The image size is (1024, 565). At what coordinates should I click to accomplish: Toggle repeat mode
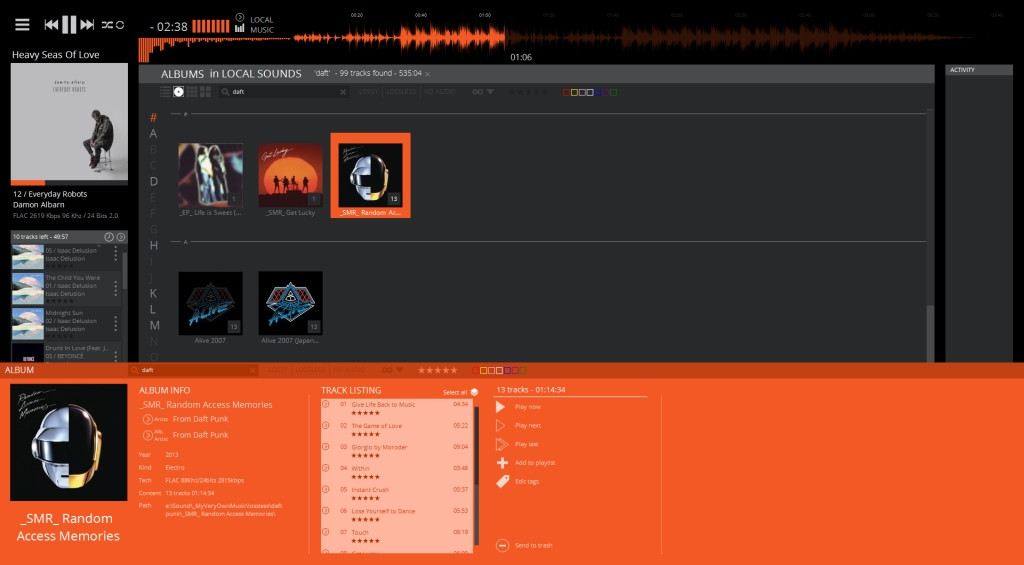pyautogui.click(x=120, y=25)
